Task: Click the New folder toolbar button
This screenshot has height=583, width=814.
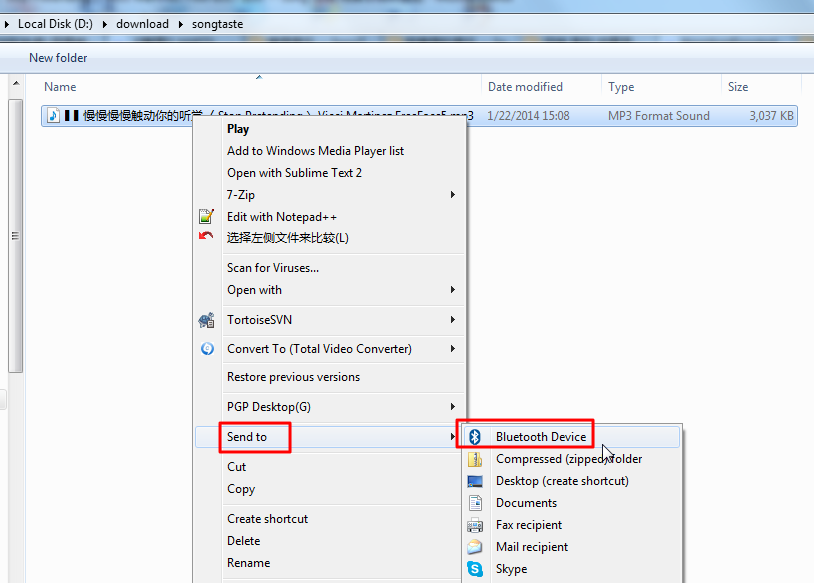Action: click(x=58, y=58)
